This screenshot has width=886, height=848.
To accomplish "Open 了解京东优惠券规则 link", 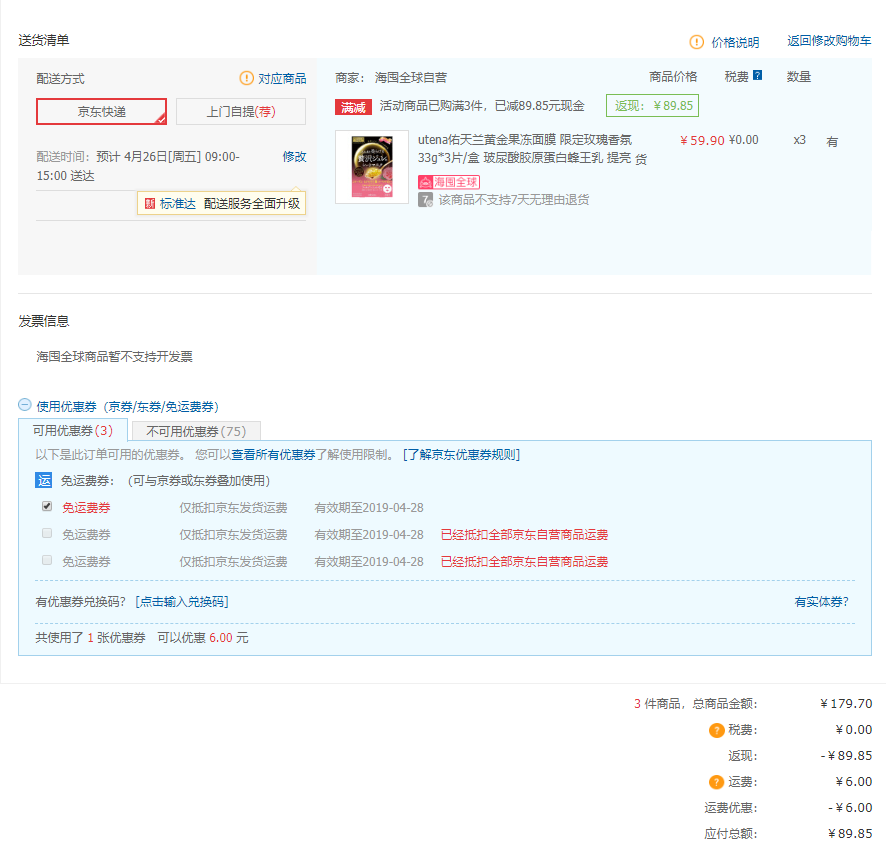I will [461, 455].
